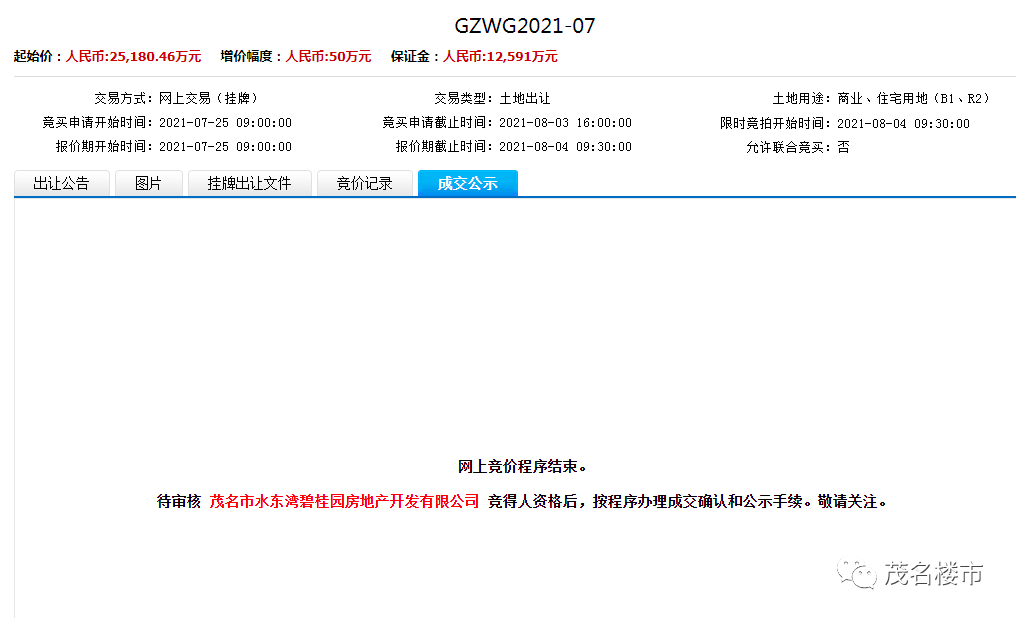Click the 待审核 text
1016x618 pixels.
pyautogui.click(x=179, y=501)
